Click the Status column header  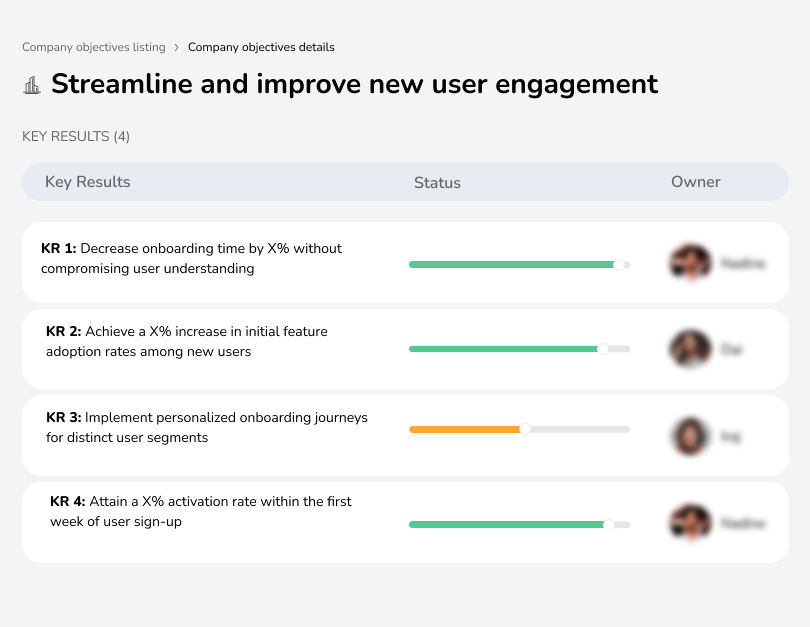click(x=437, y=182)
